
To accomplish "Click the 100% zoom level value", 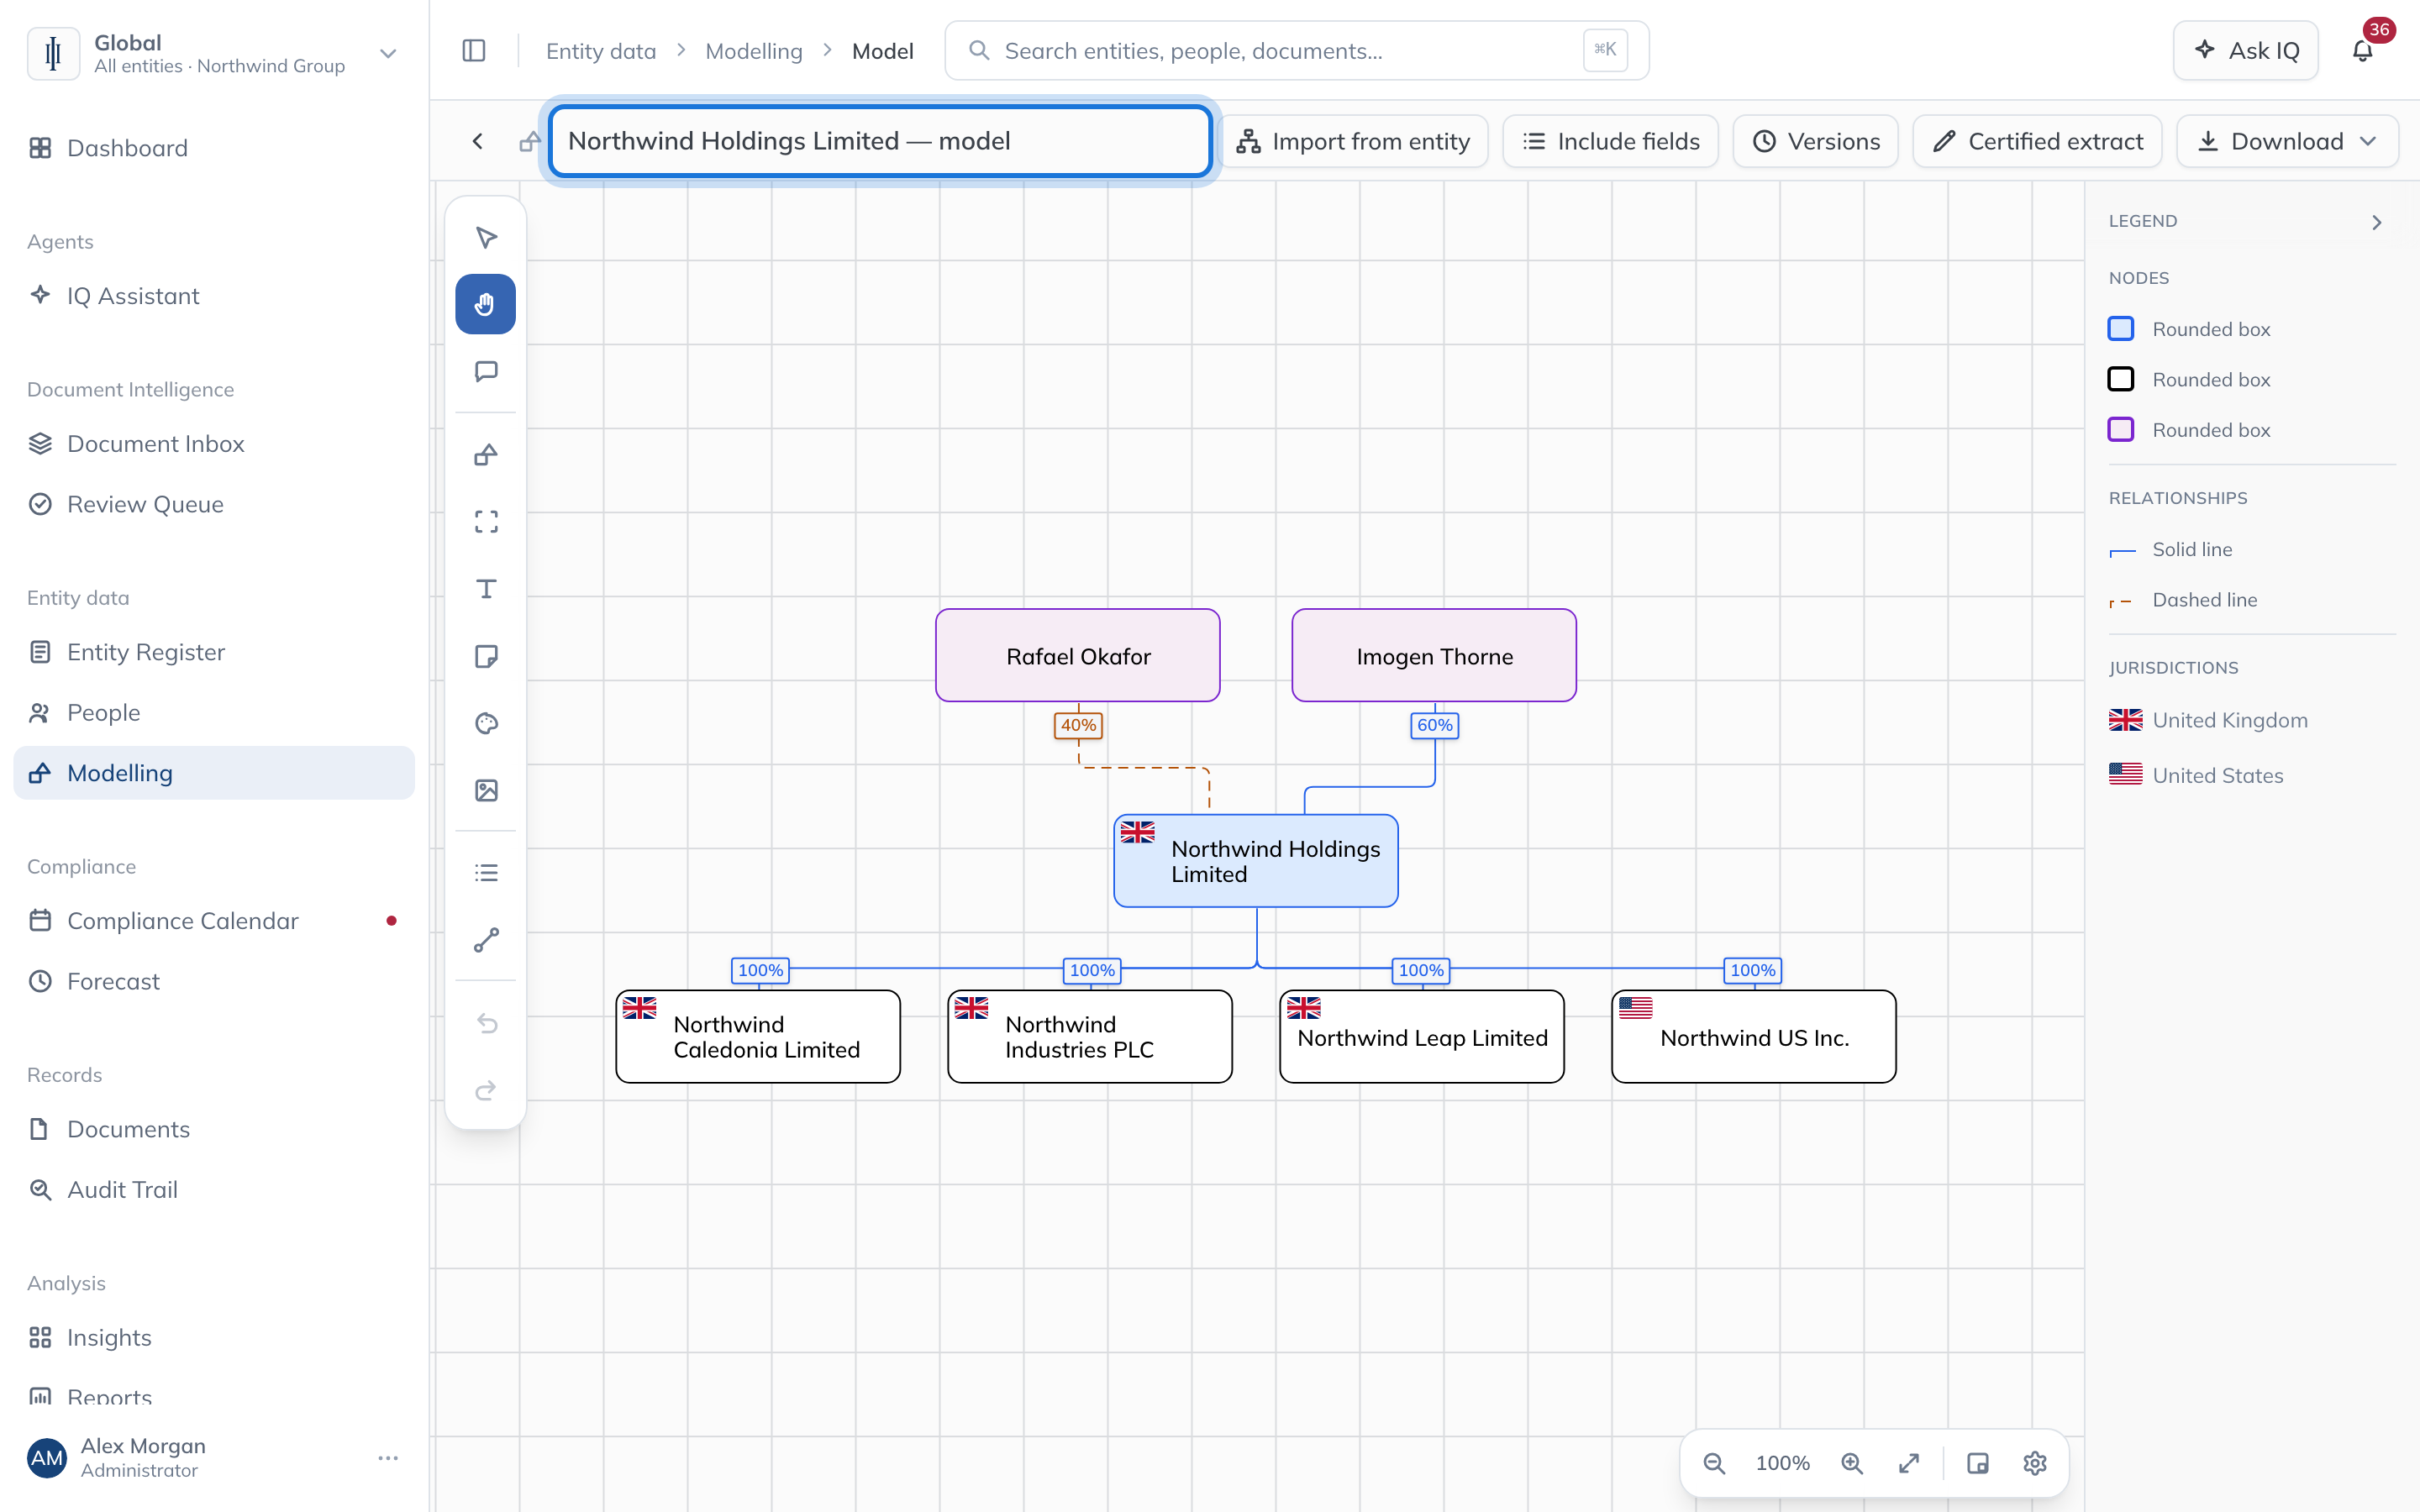I will tap(1783, 1463).
